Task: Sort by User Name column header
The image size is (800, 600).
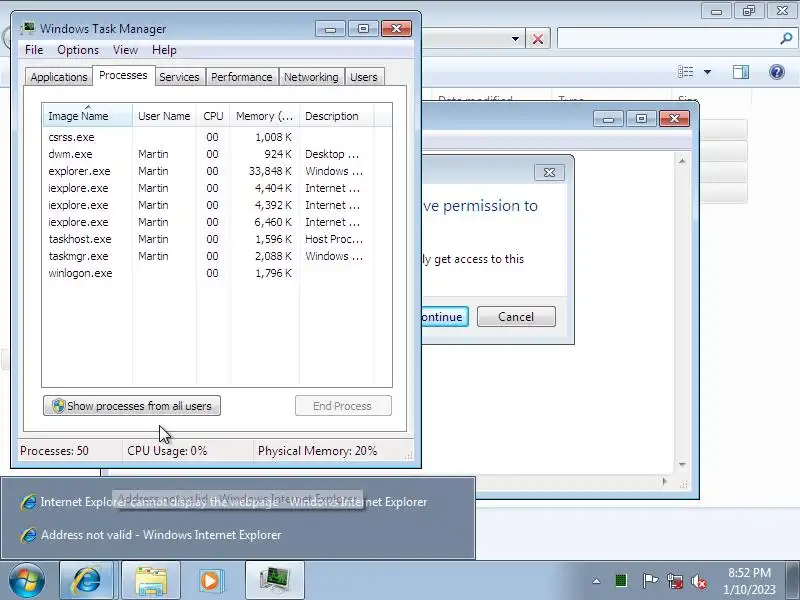Action: [164, 116]
